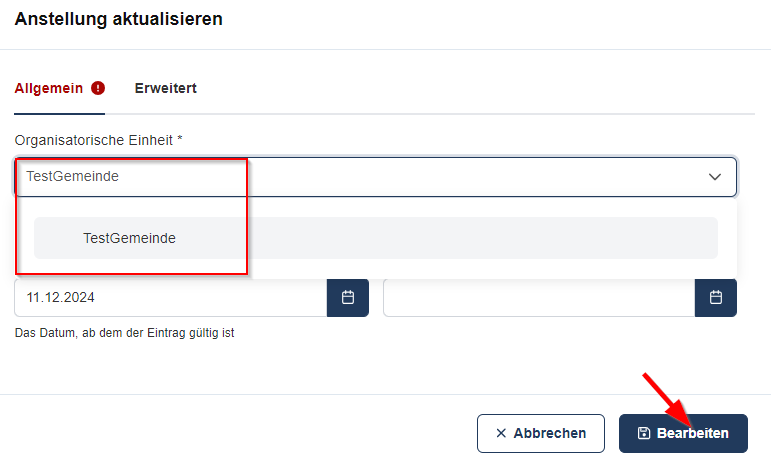771x470 pixels.
Task: Open the Erweitert tab
Action: tap(165, 88)
